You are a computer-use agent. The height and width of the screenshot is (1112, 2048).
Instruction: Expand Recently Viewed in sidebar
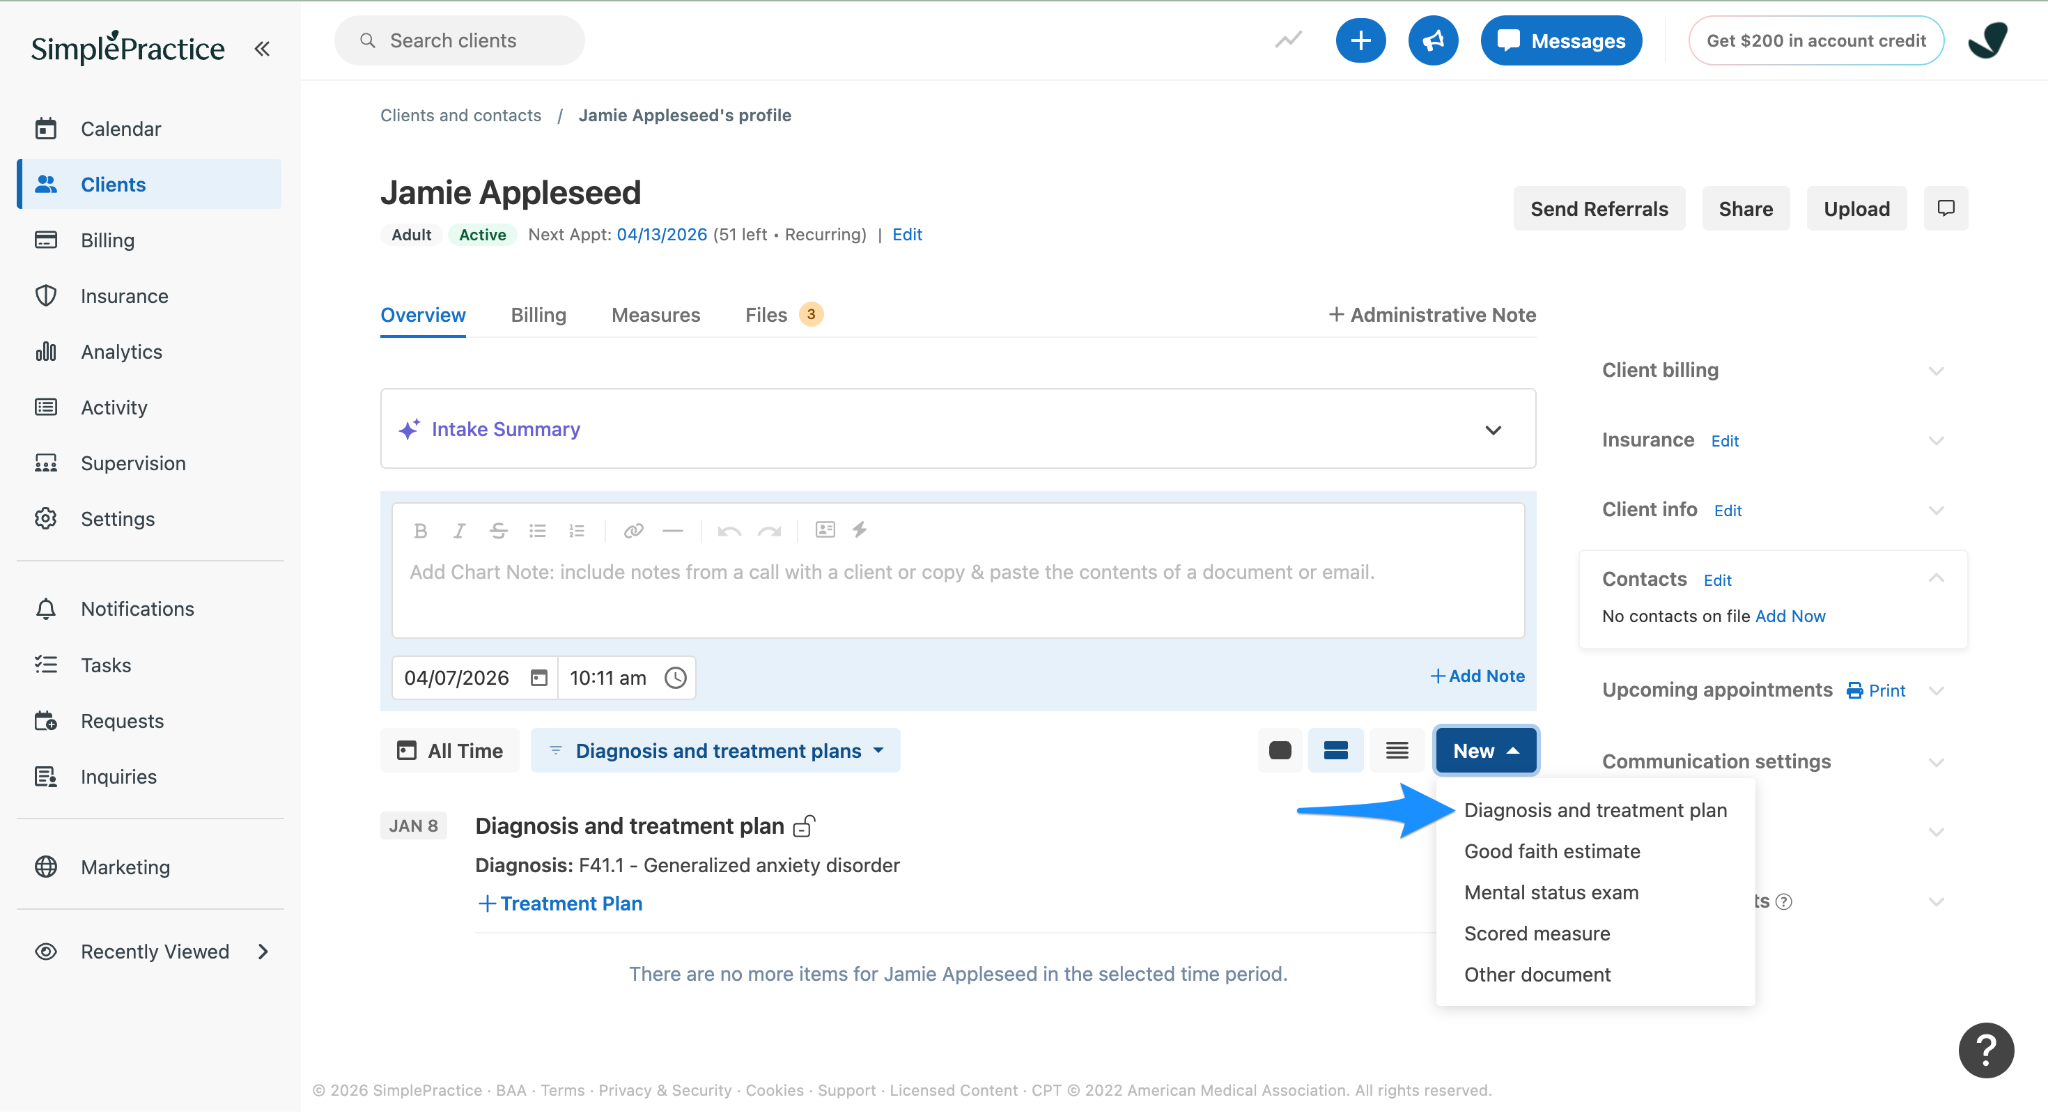tap(263, 952)
